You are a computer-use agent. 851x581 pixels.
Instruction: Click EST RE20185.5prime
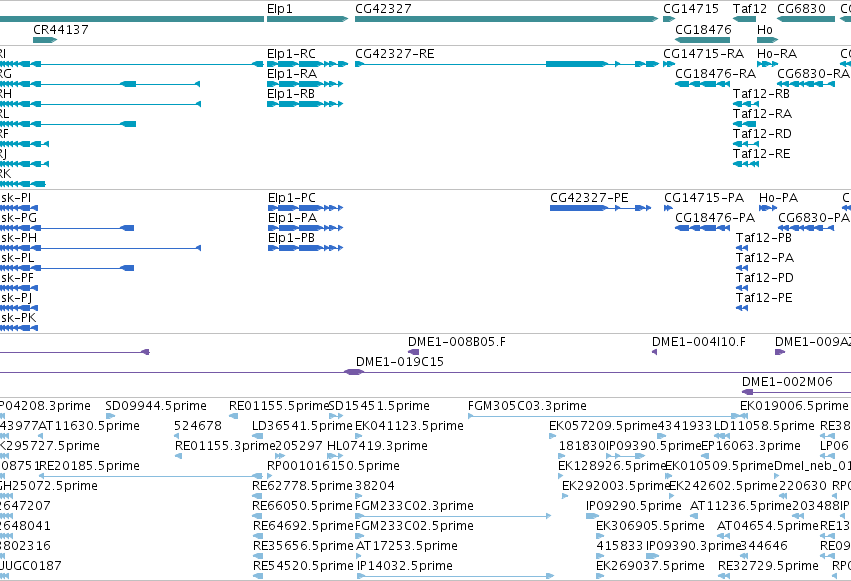[151, 476]
